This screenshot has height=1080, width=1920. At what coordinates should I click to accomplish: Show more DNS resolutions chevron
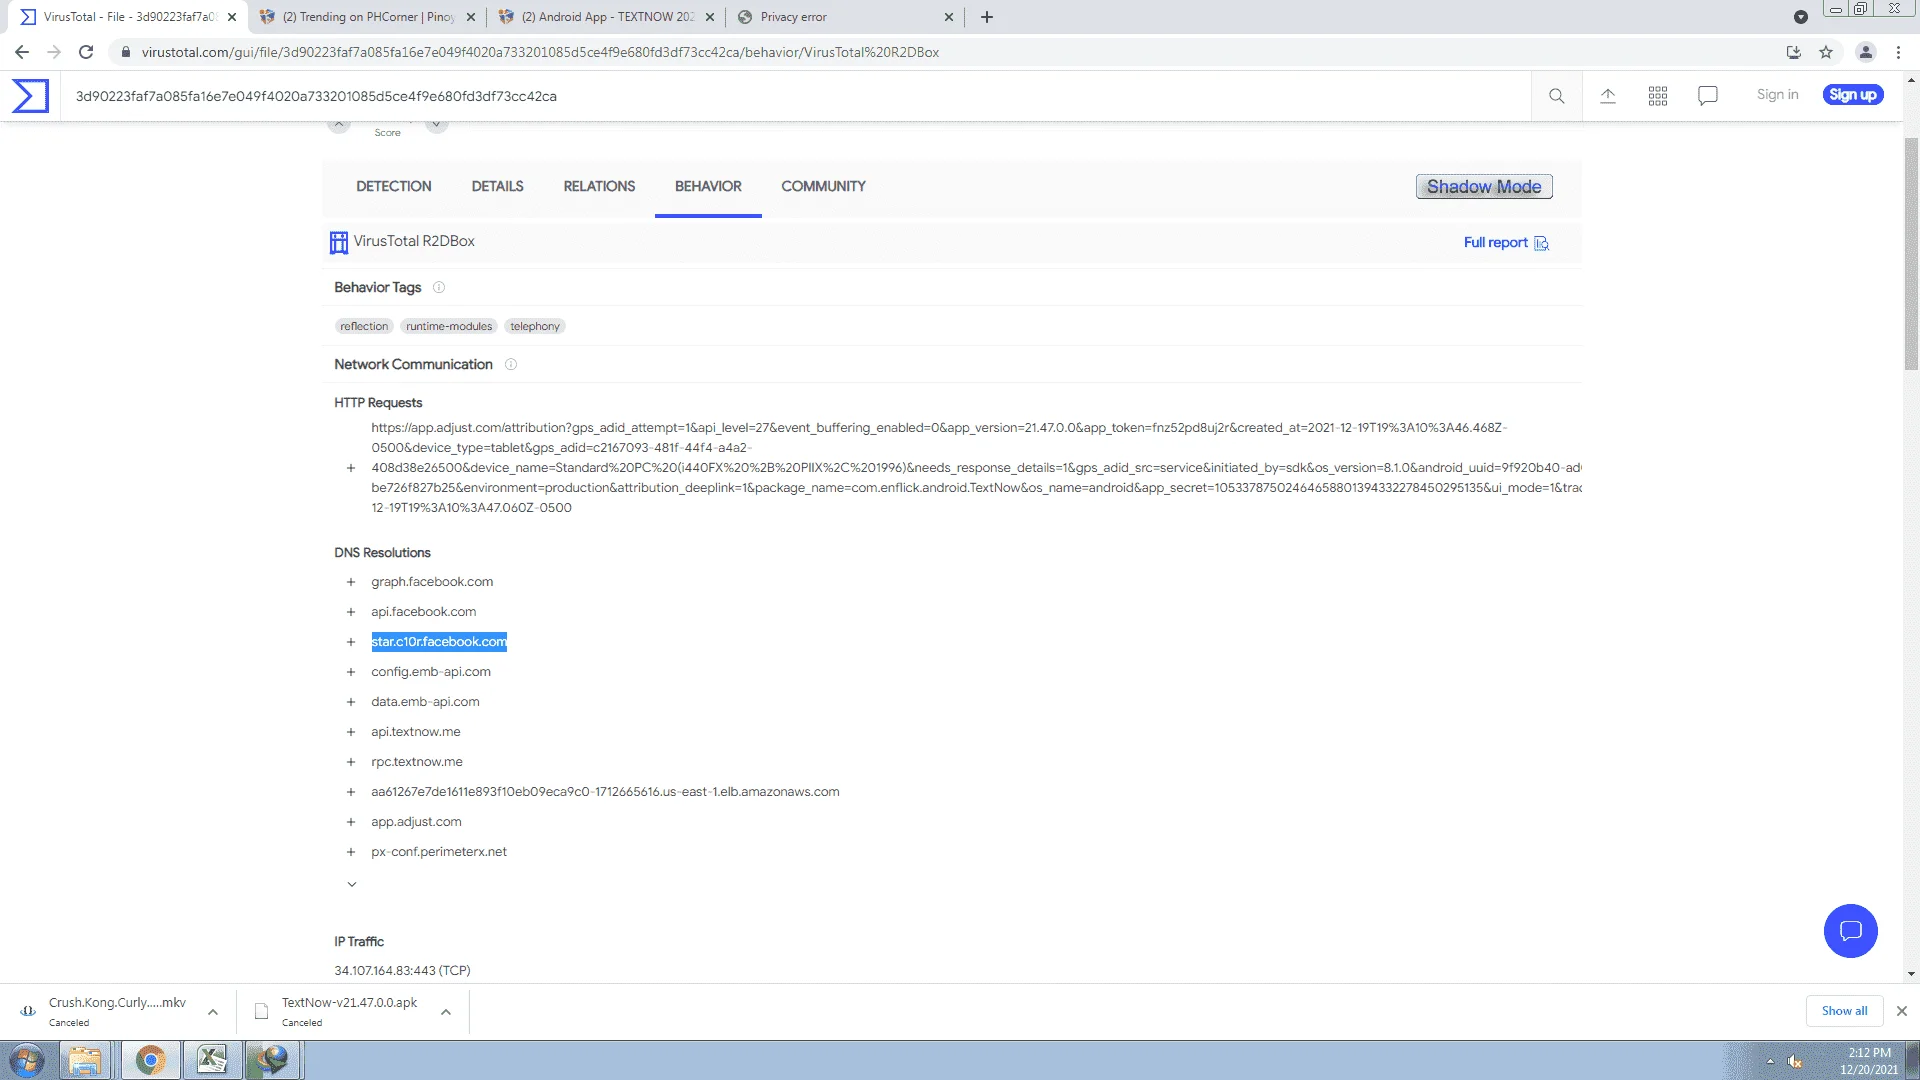click(352, 884)
